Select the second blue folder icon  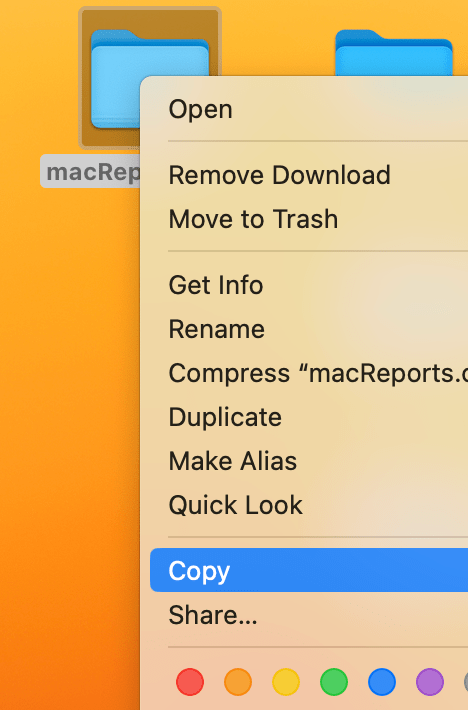pos(394,53)
